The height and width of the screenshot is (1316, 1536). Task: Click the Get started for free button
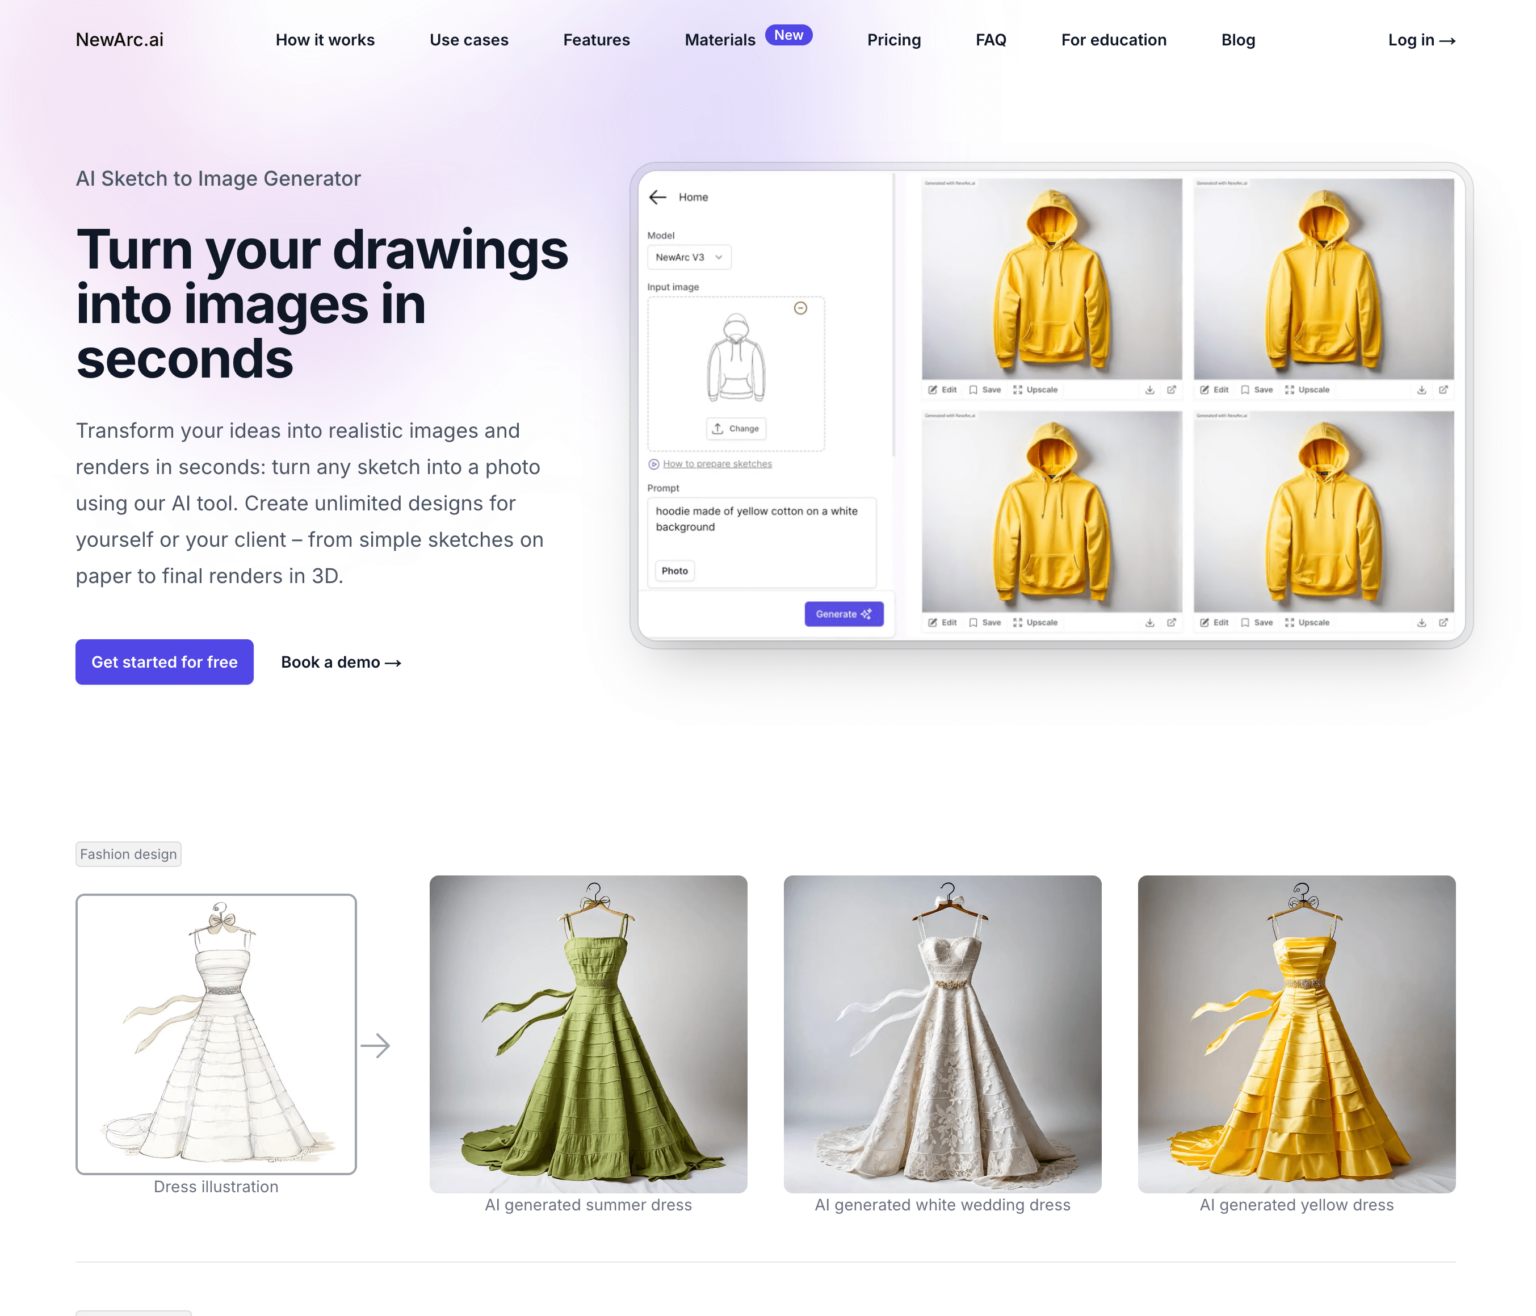click(x=164, y=661)
